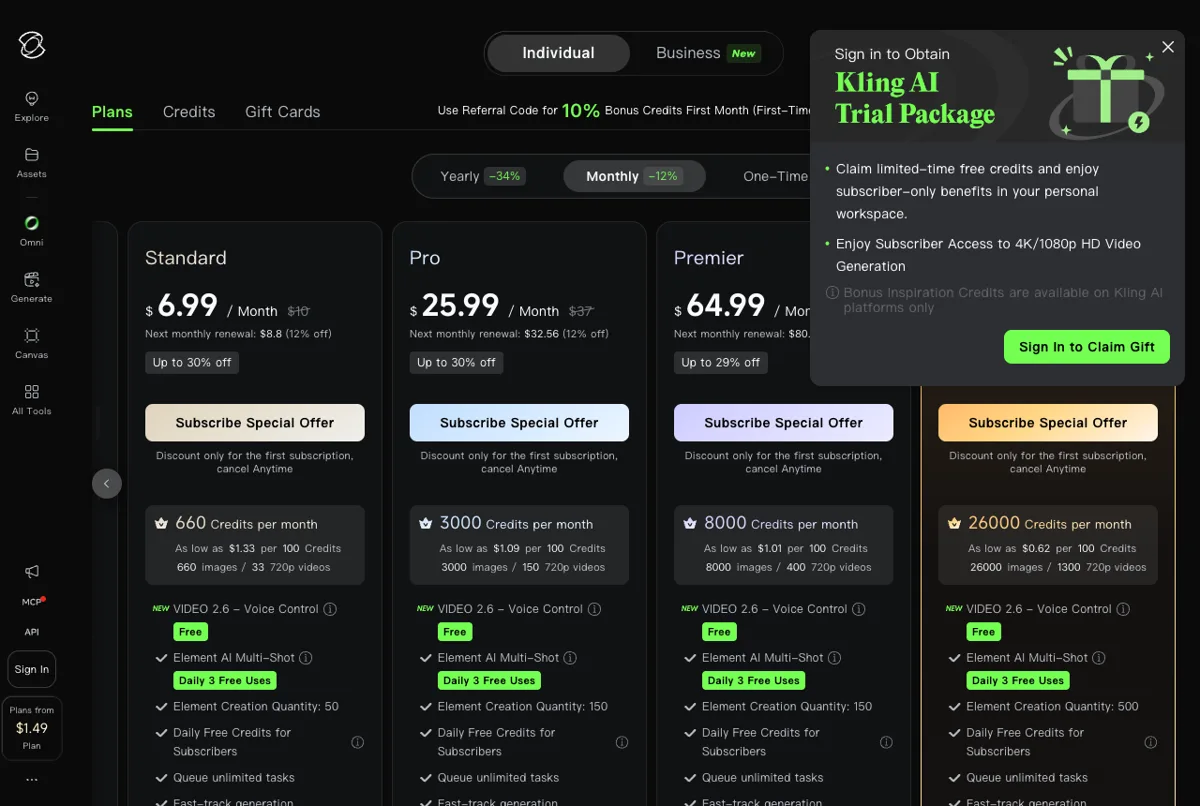Subscribe Special Offer for Standard plan
The image size is (1200, 806).
tap(255, 423)
